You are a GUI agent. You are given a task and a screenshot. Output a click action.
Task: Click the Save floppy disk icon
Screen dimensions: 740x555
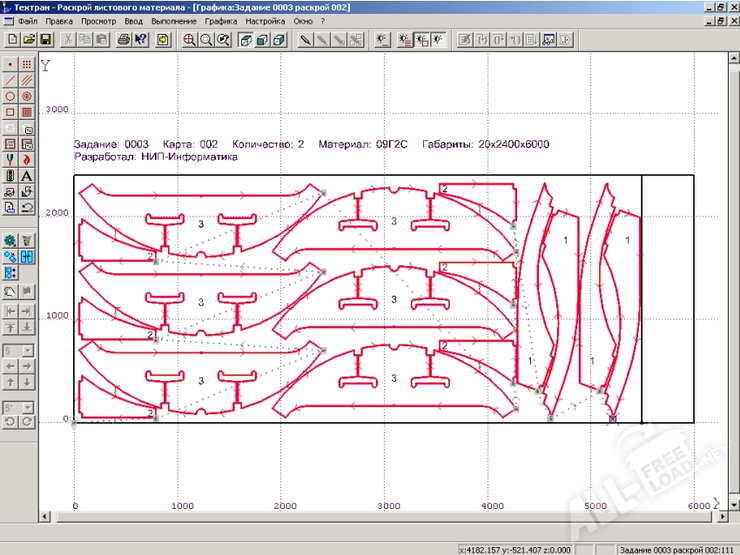click(x=45, y=40)
